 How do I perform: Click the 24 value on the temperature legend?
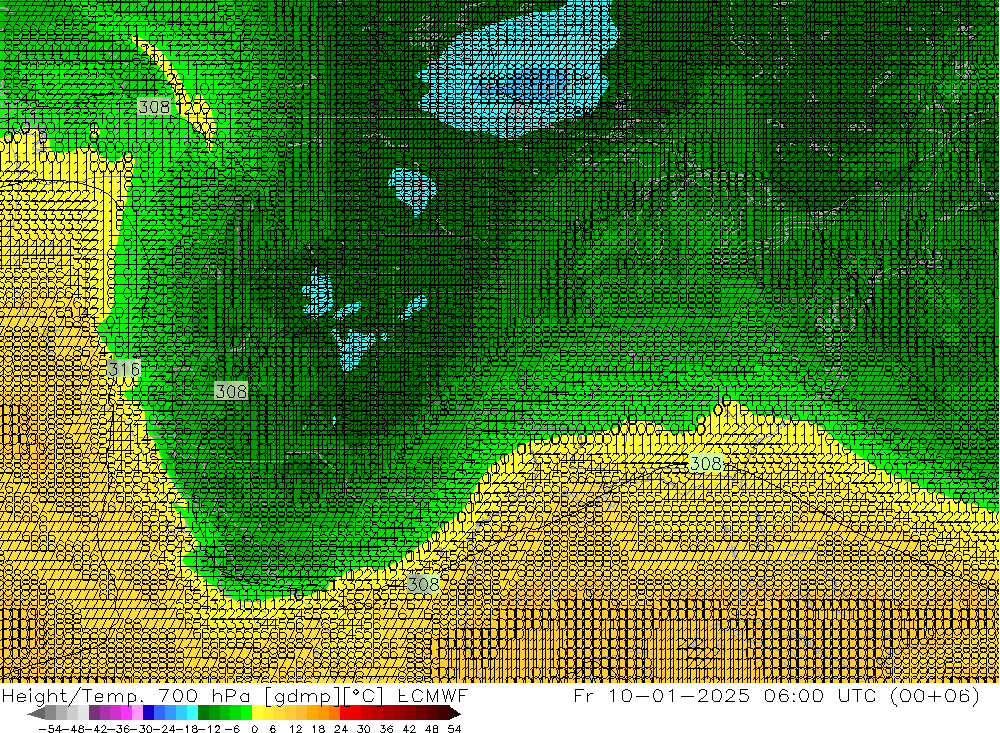click(x=341, y=729)
